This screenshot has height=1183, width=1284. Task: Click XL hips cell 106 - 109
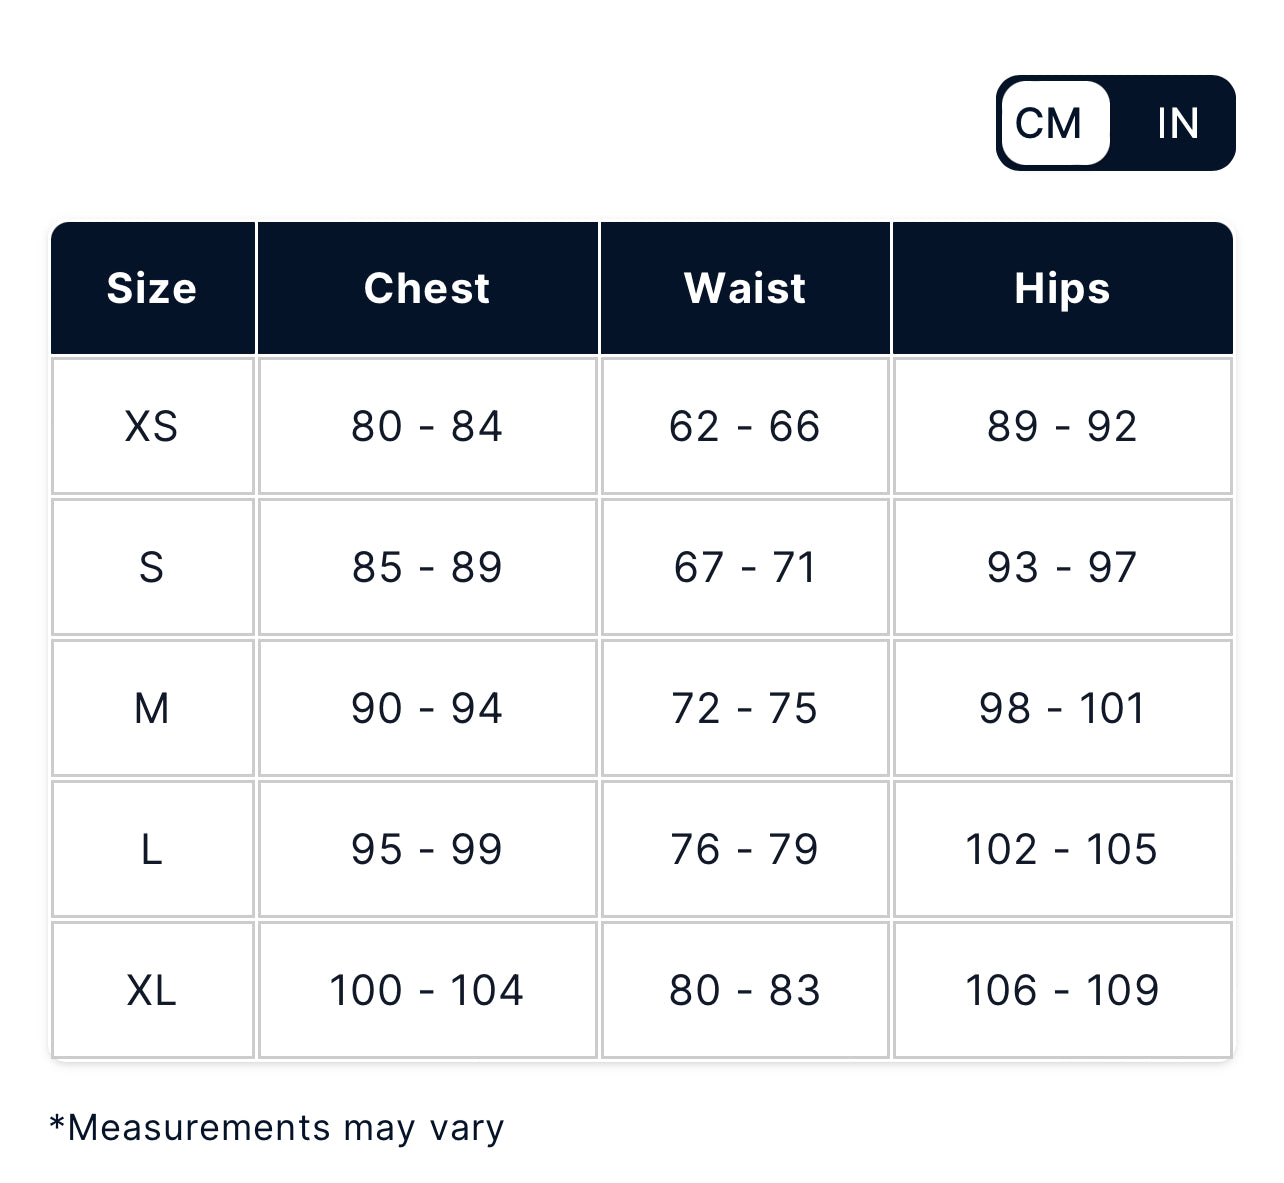pos(1062,990)
